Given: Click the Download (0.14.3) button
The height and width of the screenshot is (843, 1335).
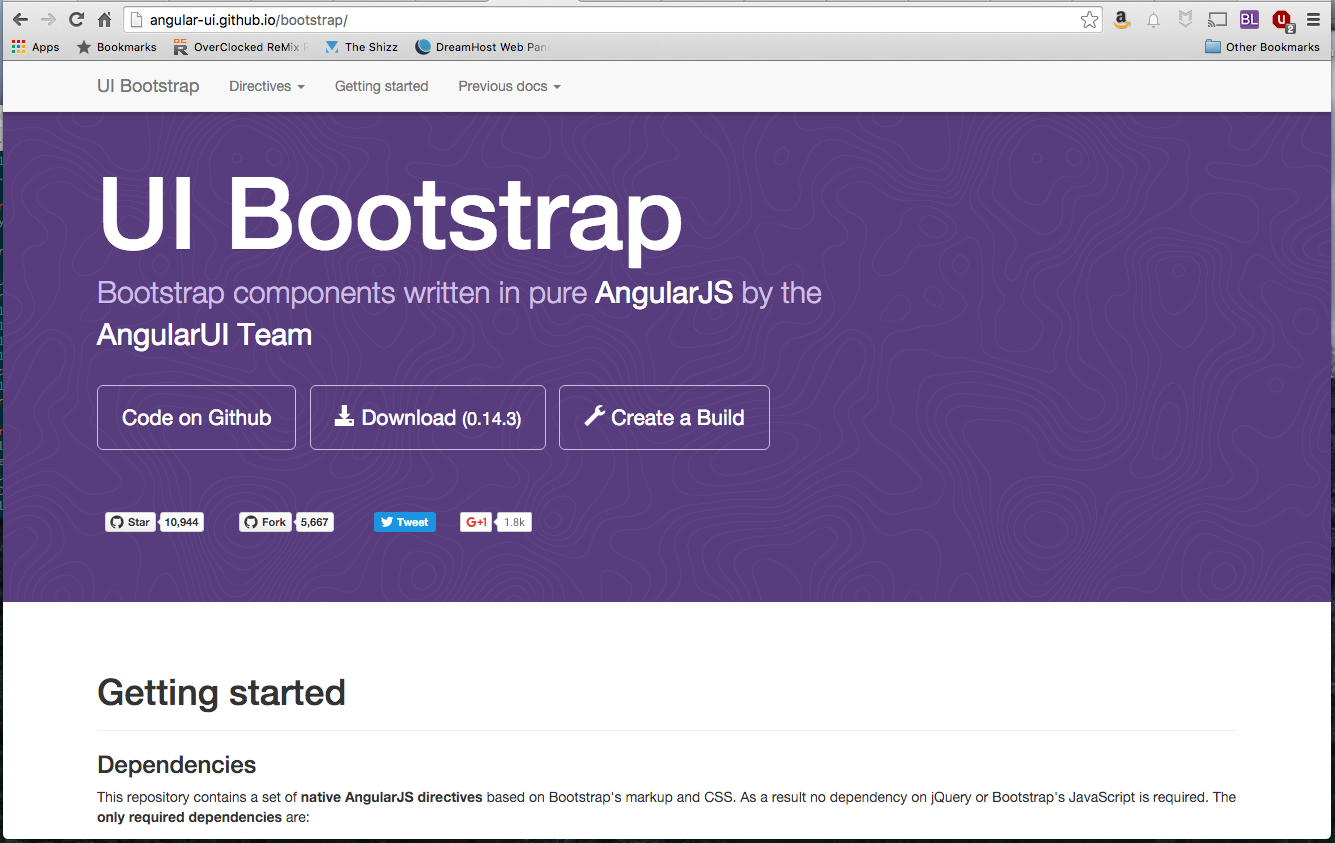Looking at the screenshot, I should (x=428, y=417).
